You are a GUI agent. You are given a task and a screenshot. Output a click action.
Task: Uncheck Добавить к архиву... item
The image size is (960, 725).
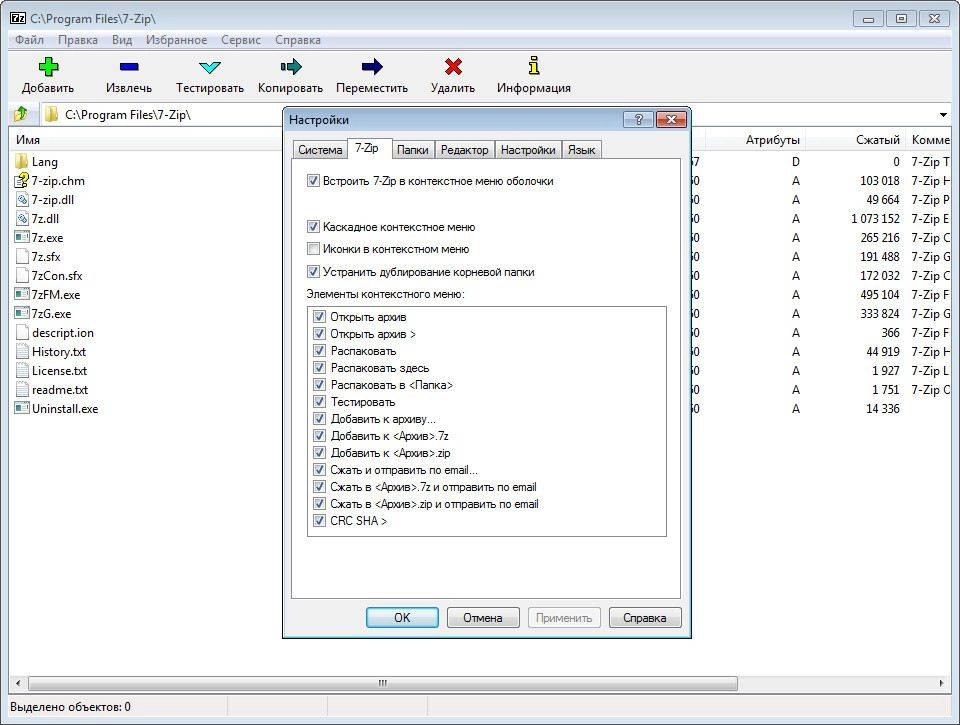[319, 419]
